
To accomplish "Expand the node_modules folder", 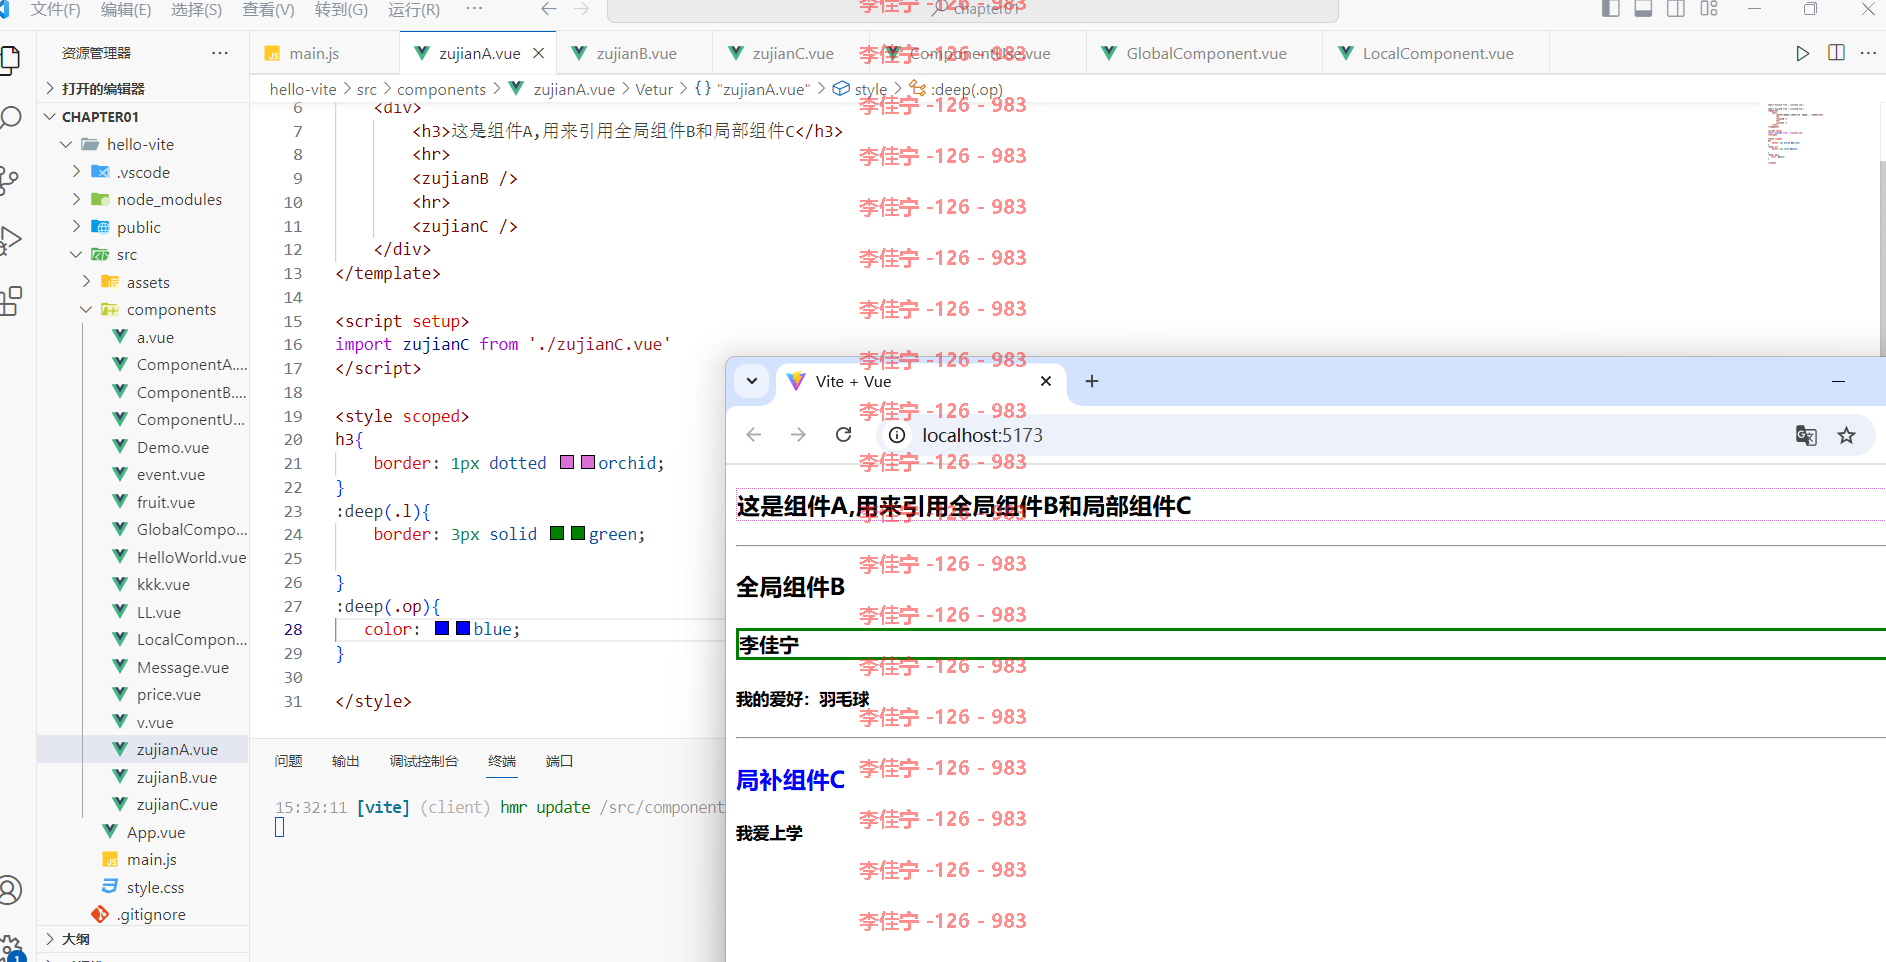I will [x=143, y=199].
